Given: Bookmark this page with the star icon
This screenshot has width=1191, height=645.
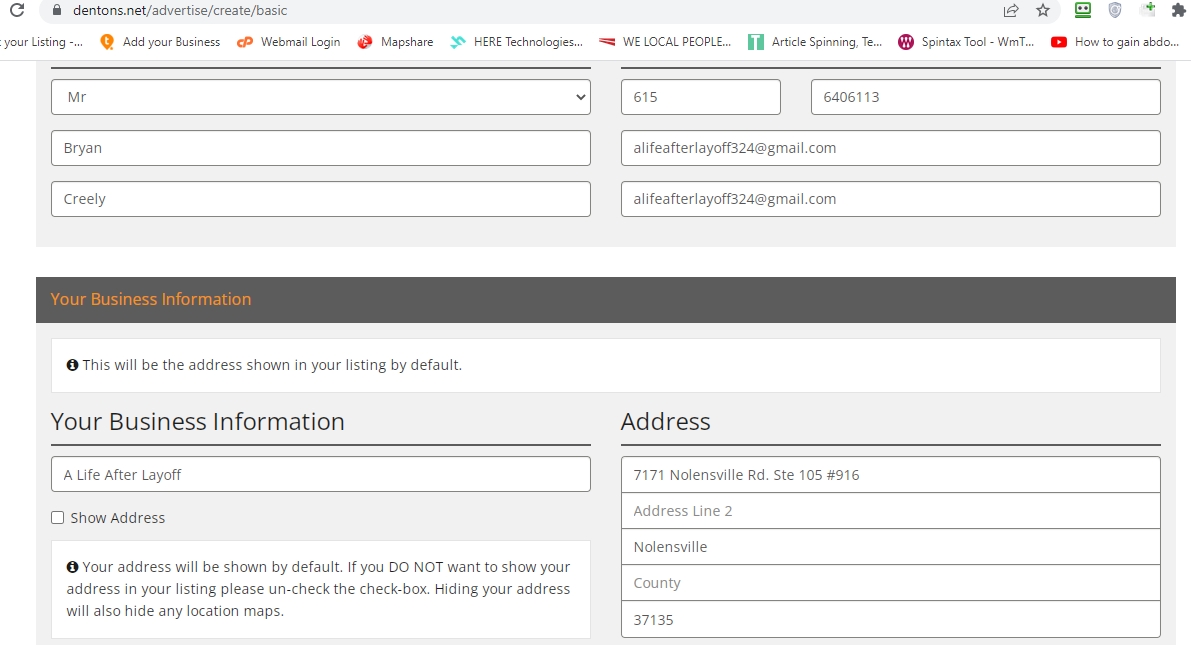Looking at the screenshot, I should (1043, 10).
